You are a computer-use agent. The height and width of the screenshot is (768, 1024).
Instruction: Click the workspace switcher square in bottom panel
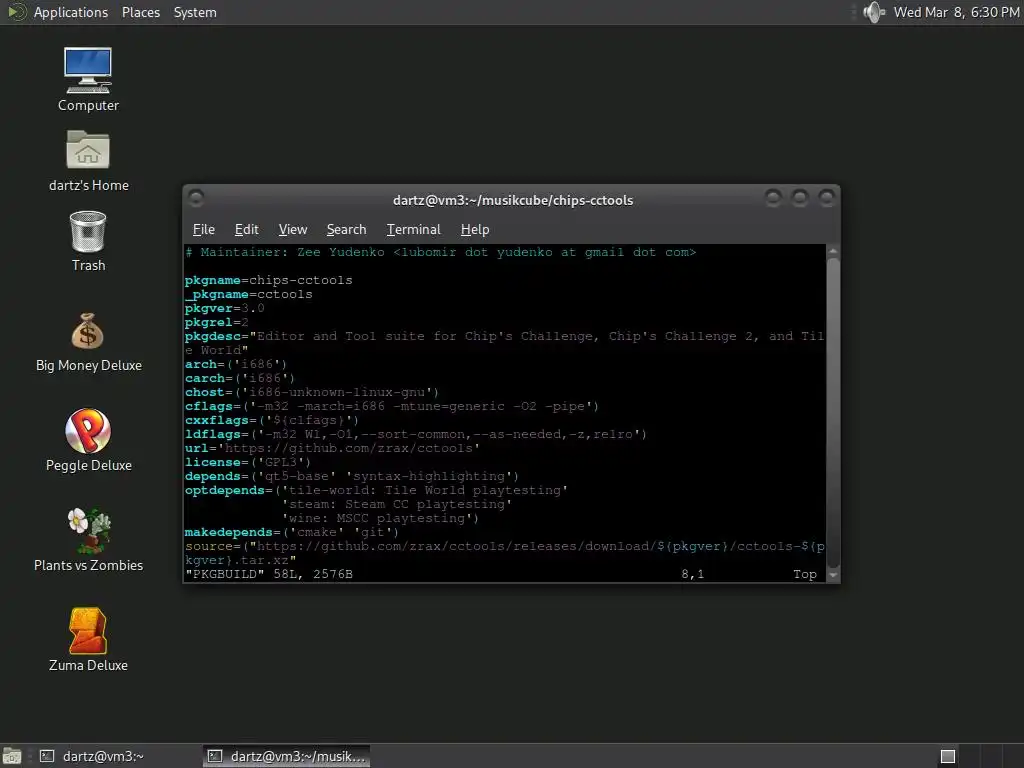pyautogui.click(x=948, y=756)
